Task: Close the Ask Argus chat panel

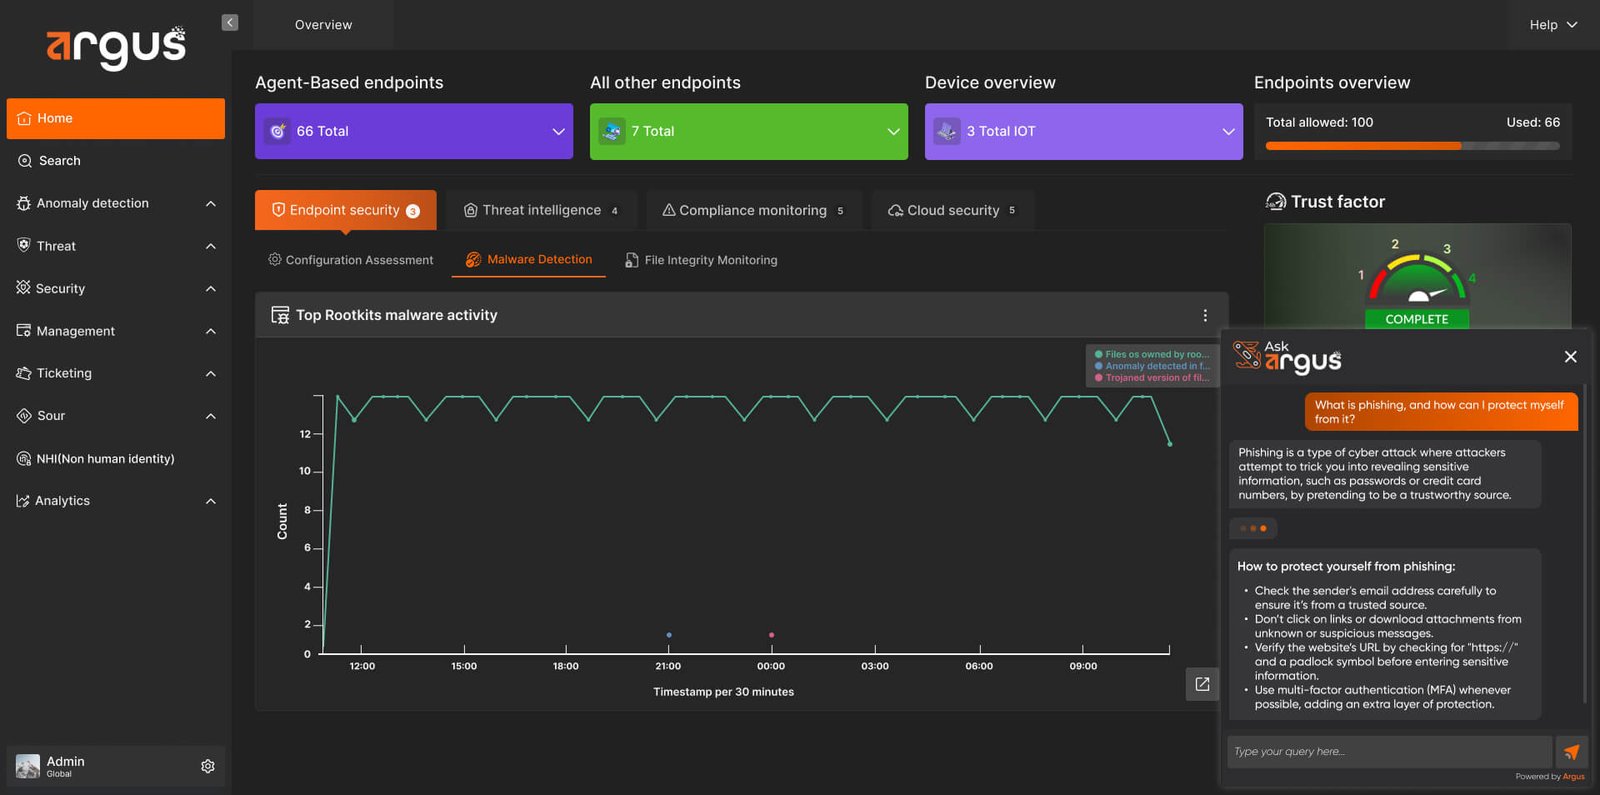Action: coord(1570,357)
